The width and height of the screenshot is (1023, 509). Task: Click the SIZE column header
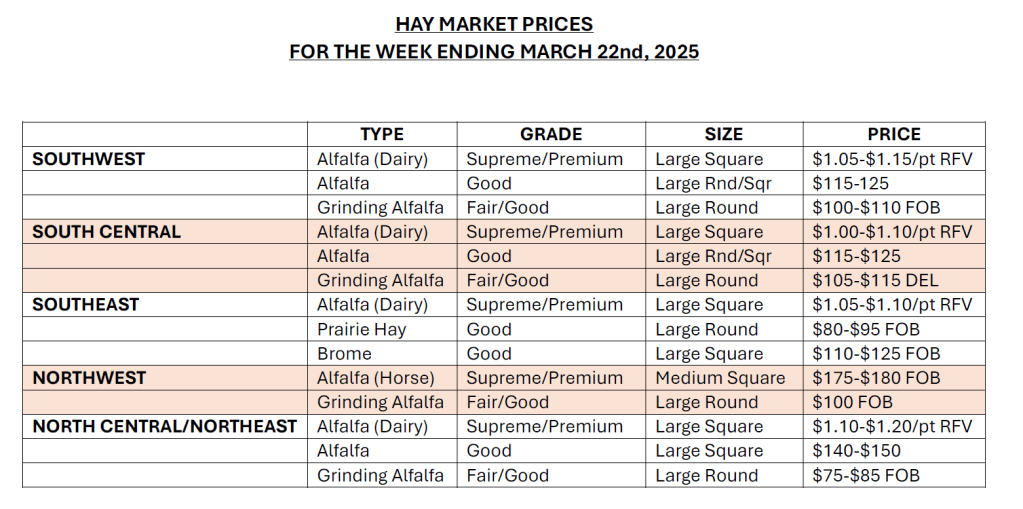(x=724, y=134)
